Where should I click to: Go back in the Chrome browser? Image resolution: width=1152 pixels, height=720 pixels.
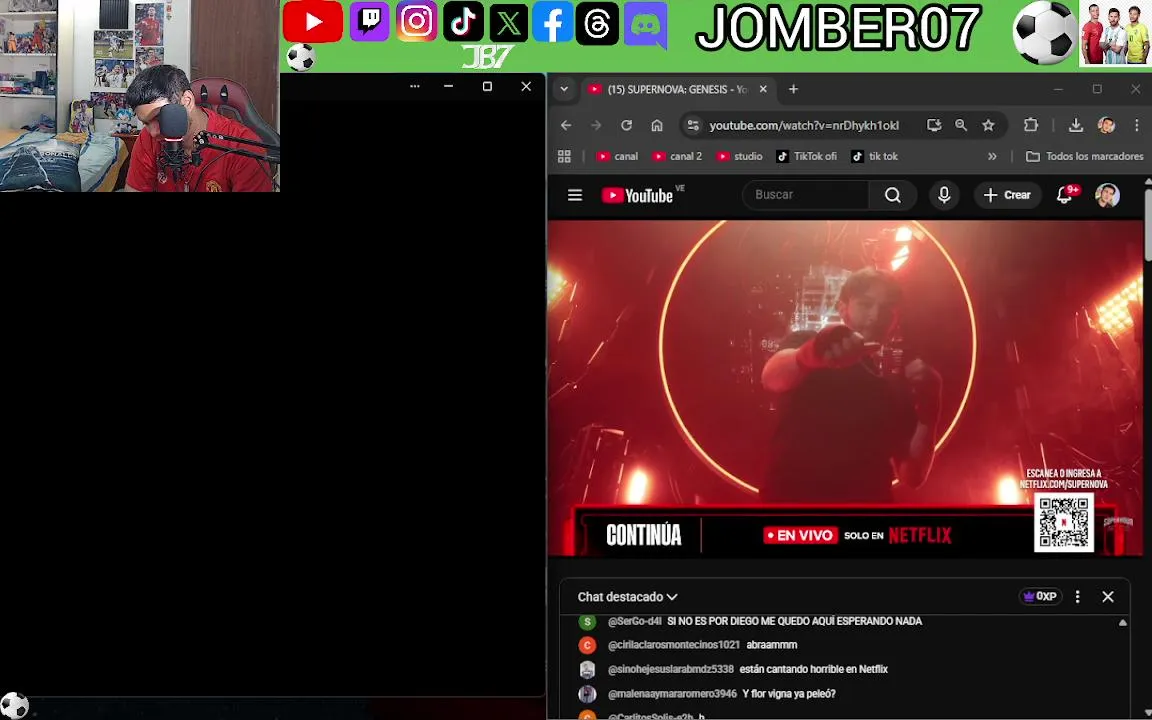[566, 126]
